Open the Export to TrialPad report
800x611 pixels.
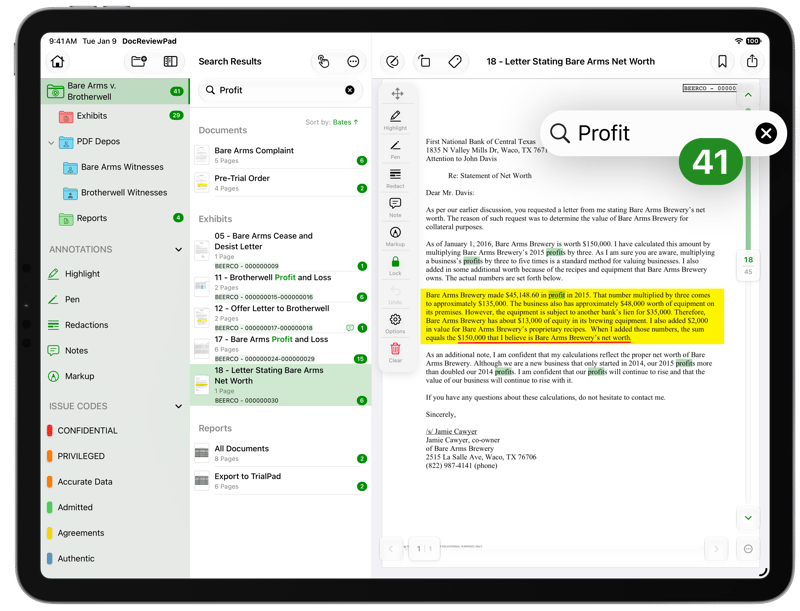(281, 480)
